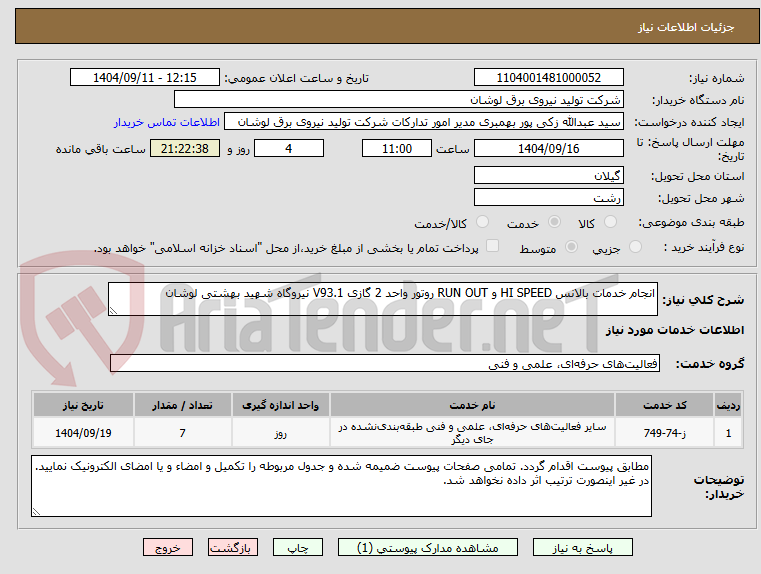Click the general need description textarea
Screen dimensions: 761x574
pos(382,299)
